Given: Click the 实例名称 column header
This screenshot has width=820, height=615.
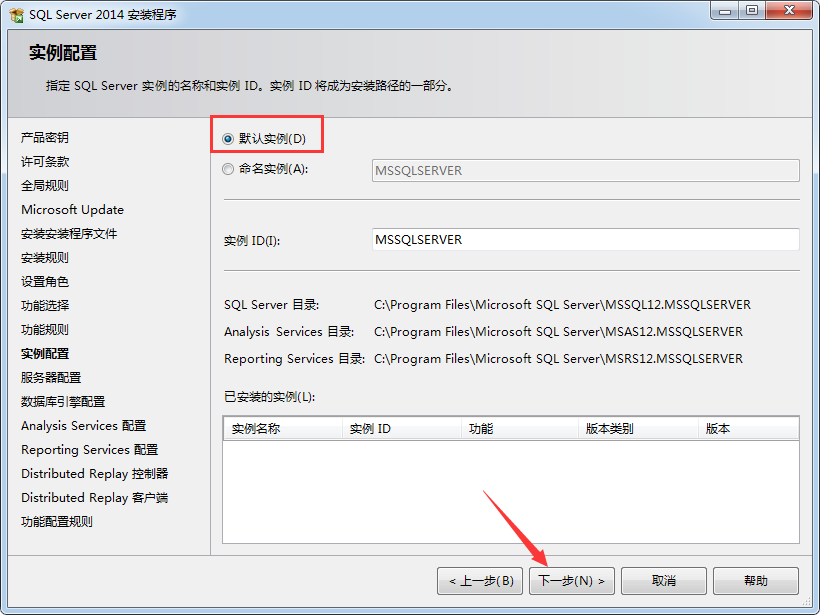Looking at the screenshot, I should 282,429.
